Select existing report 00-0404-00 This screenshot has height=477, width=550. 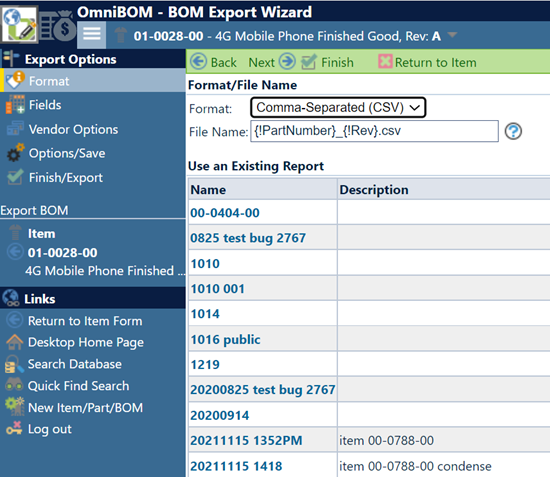(225, 213)
